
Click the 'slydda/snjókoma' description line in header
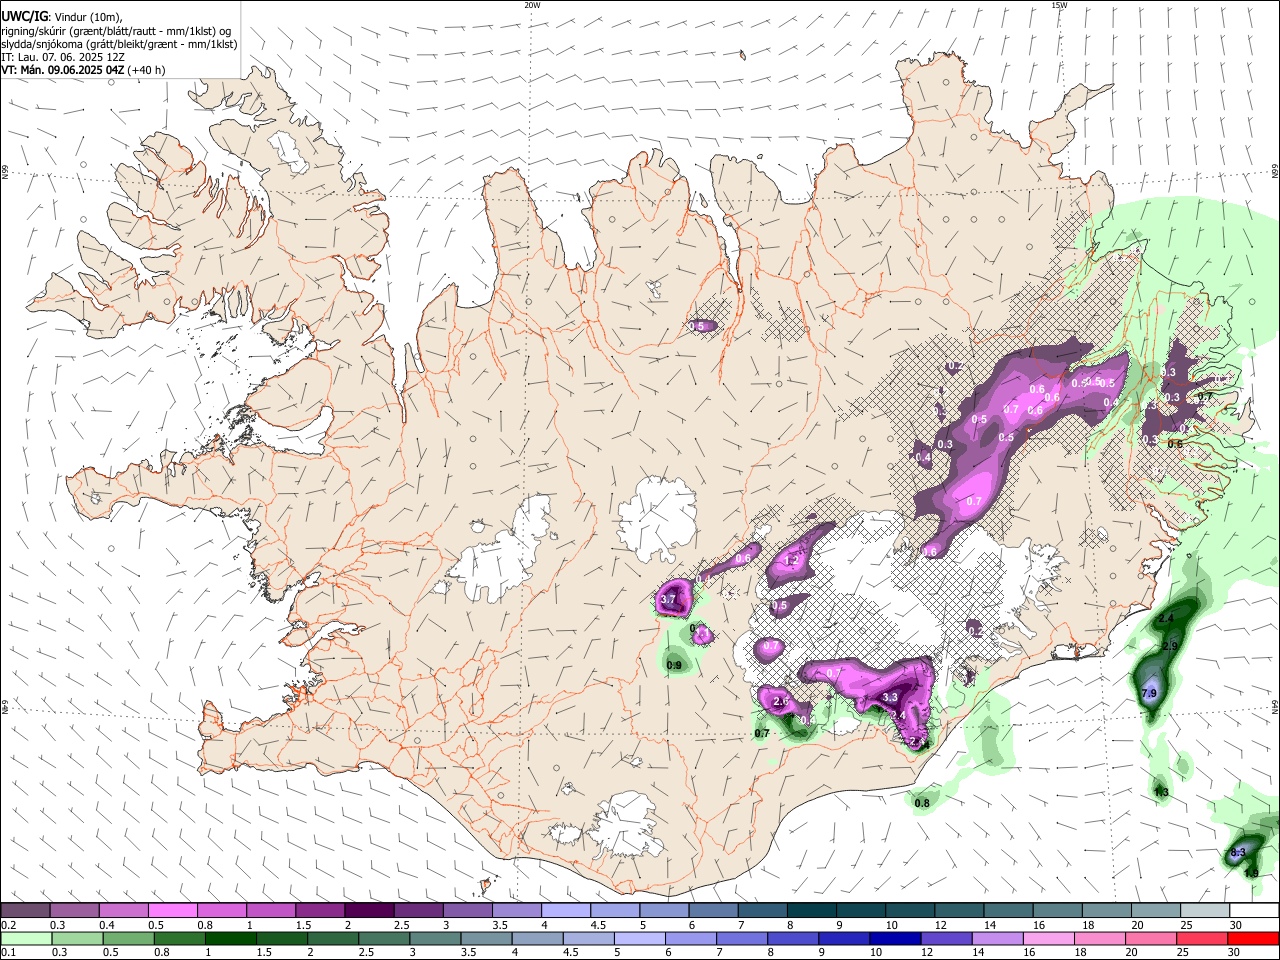pyautogui.click(x=119, y=44)
